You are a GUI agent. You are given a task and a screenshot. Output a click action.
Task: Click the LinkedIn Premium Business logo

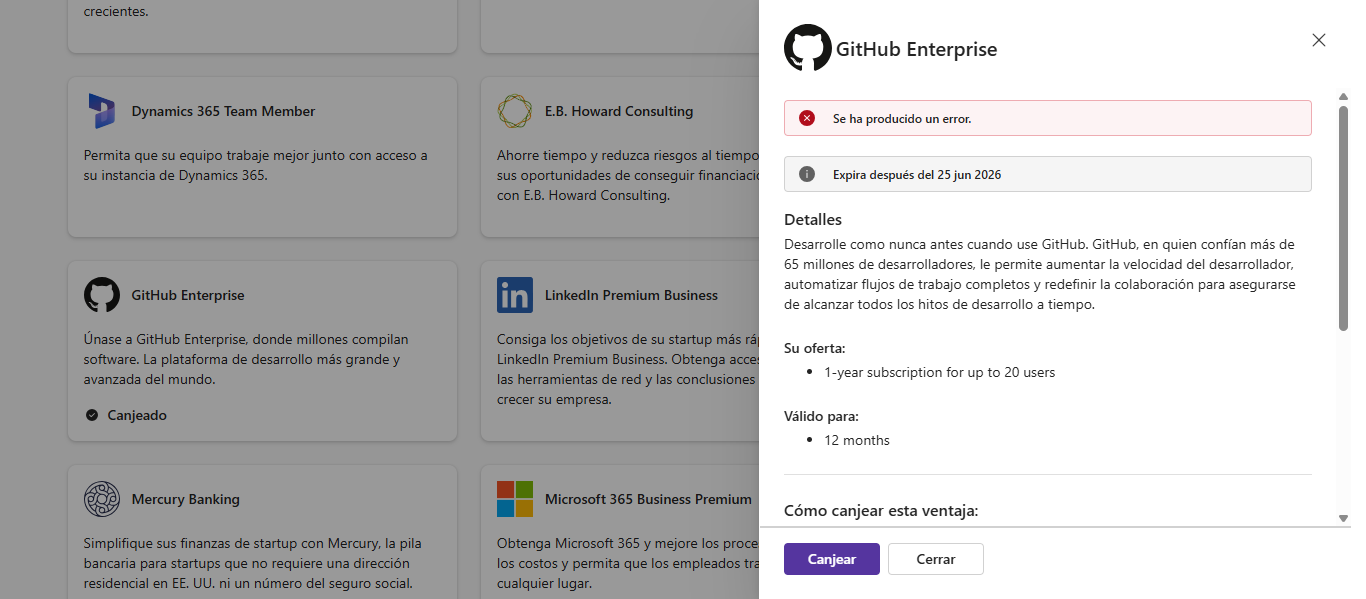click(515, 295)
